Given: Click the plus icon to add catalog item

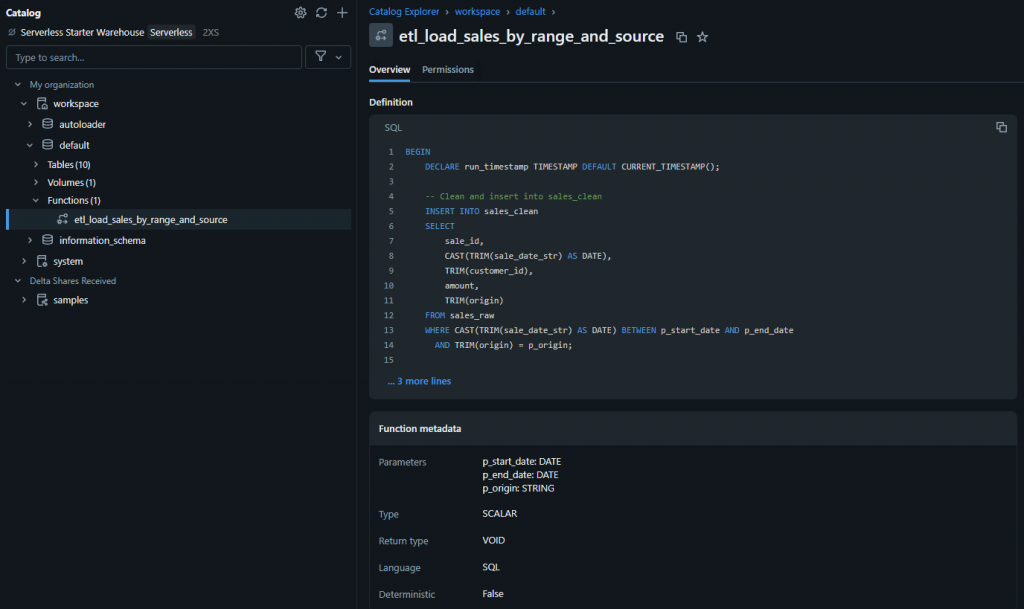Looking at the screenshot, I should point(342,13).
